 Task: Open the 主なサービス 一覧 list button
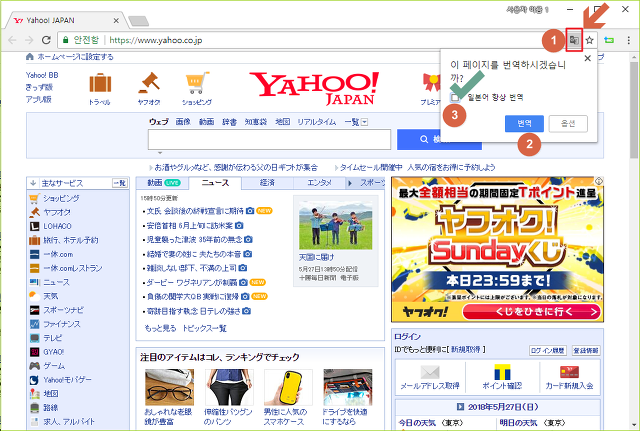tap(120, 183)
